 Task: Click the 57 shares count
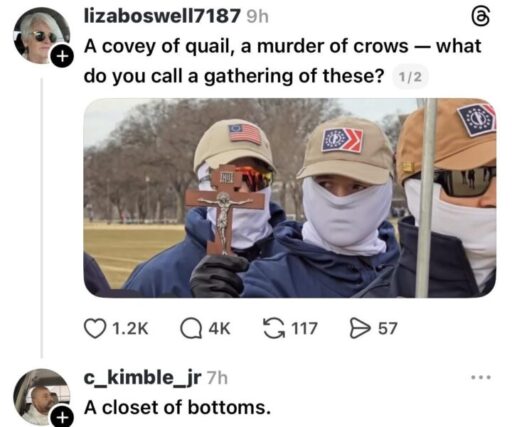(x=387, y=328)
